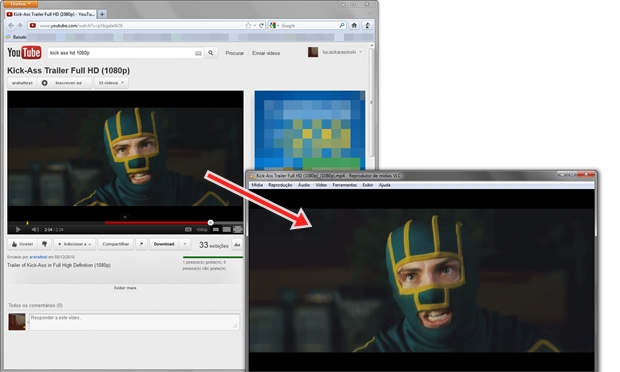The image size is (620, 372).
Task: Click the VLC video display area
Action: (422, 280)
